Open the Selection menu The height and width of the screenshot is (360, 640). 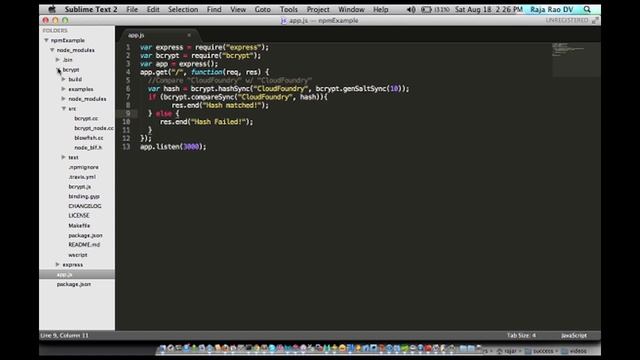pos(183,9)
